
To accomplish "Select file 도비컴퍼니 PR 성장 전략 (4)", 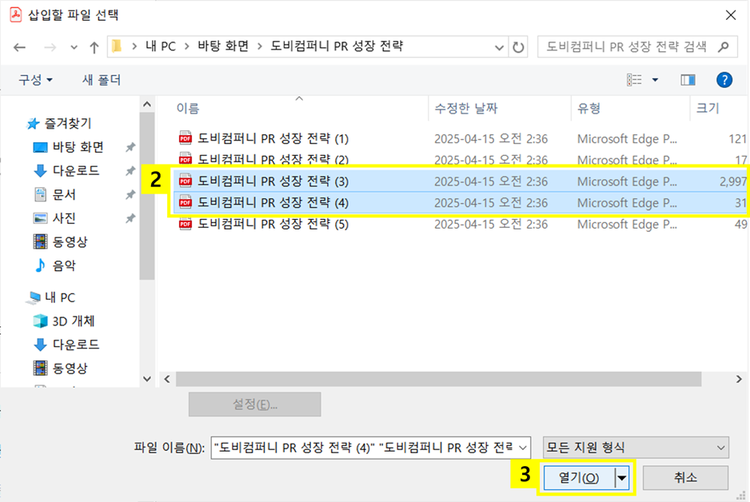I will tap(462, 203).
